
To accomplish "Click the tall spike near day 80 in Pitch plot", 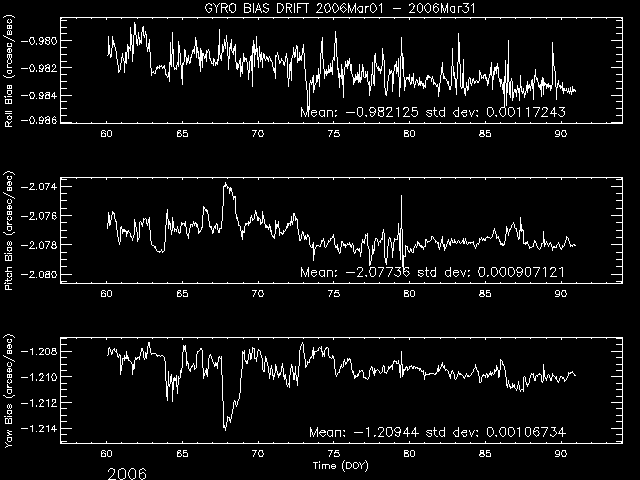I will click(x=401, y=198).
